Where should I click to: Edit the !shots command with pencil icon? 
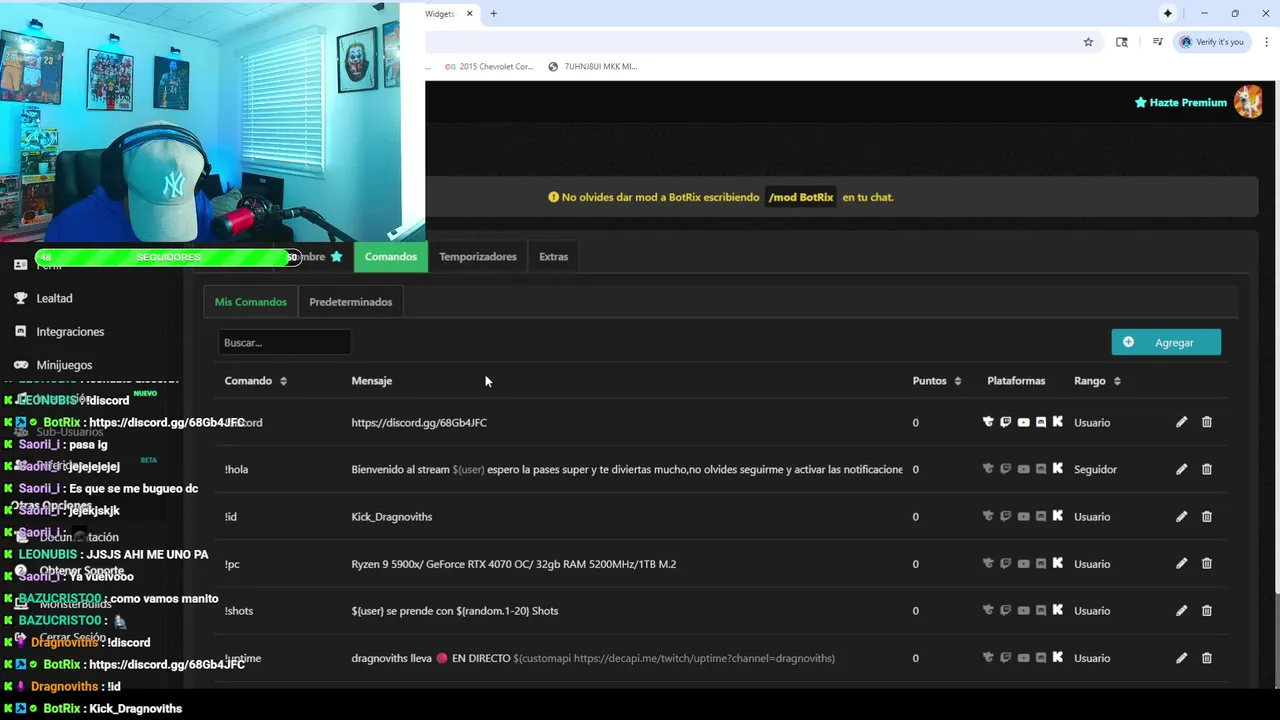pos(1181,610)
